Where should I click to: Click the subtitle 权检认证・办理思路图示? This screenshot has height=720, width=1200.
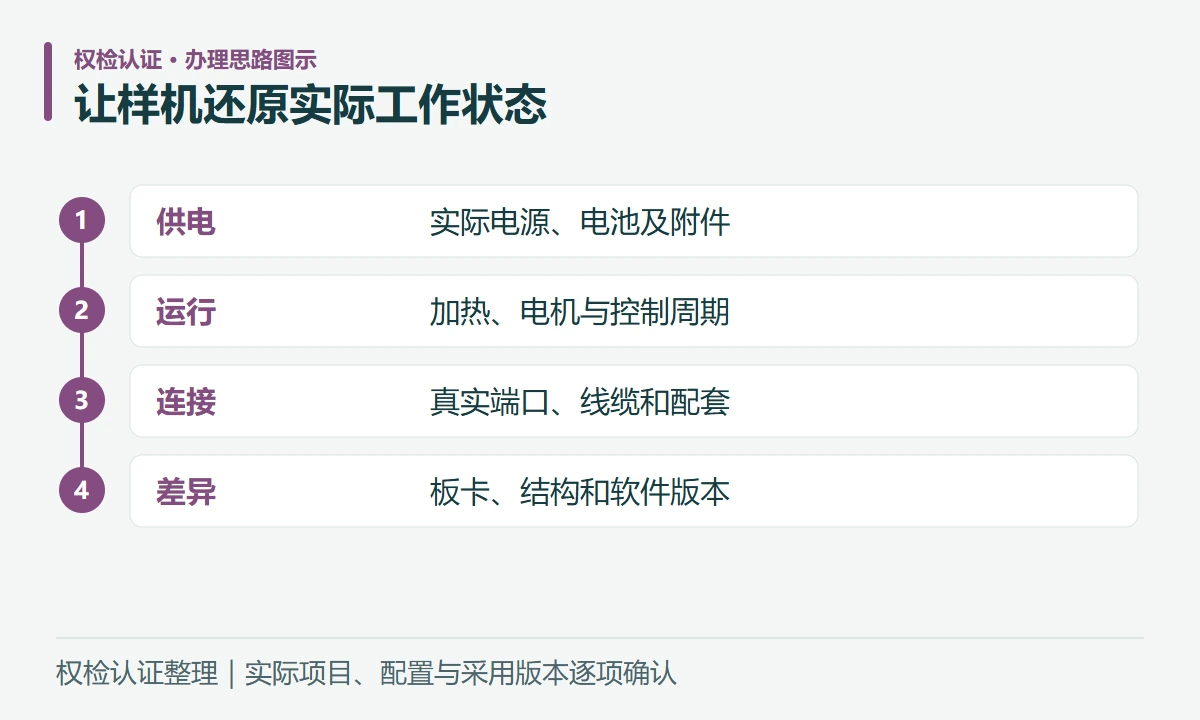195,59
